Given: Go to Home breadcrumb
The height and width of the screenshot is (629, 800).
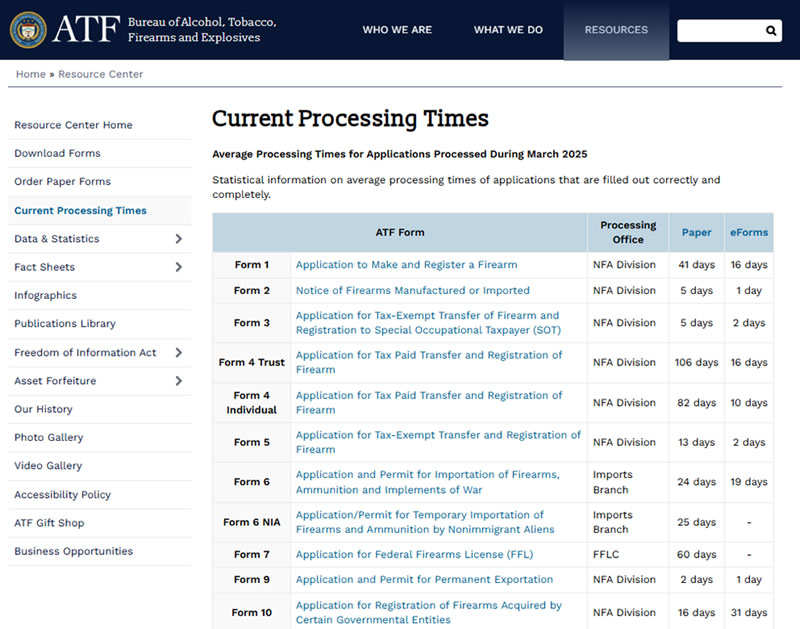Looking at the screenshot, I should tap(31, 74).
